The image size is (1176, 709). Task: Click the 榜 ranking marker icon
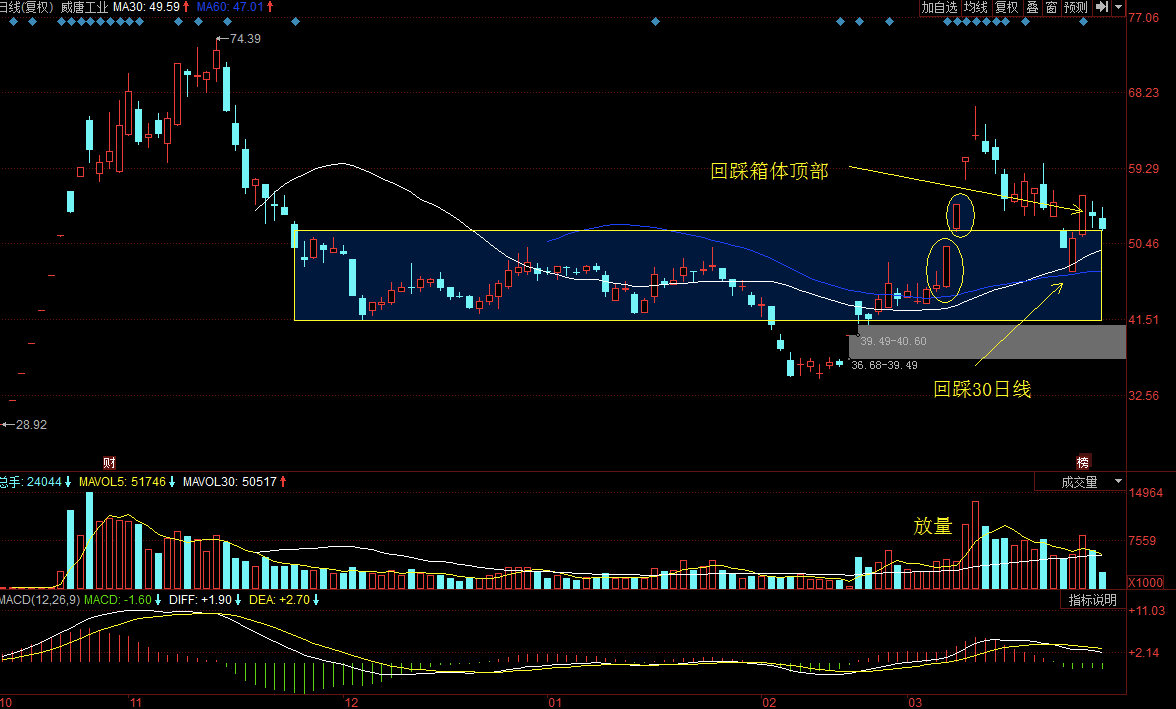(x=1082, y=463)
